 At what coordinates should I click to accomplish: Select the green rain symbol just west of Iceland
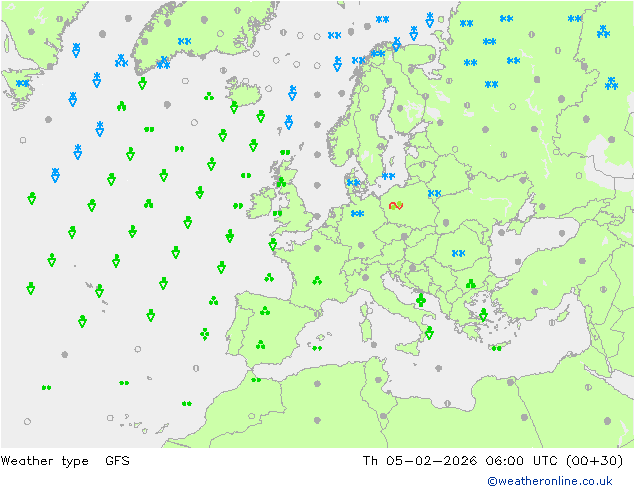click(209, 96)
